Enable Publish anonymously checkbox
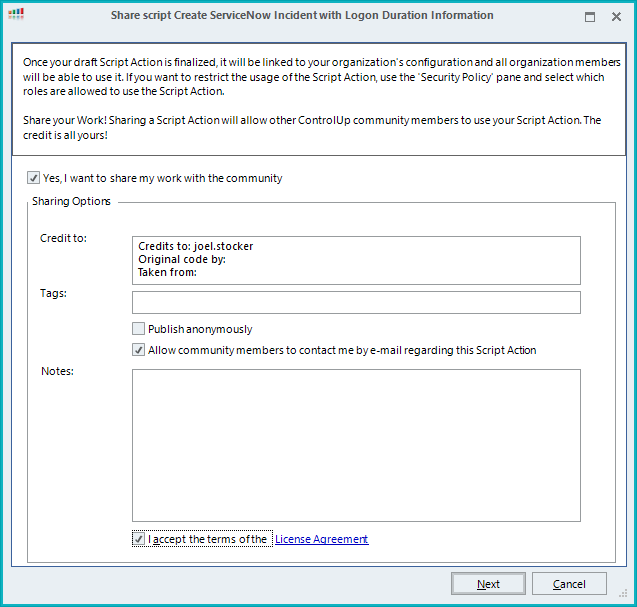Image resolution: width=637 pixels, height=607 pixels. (139, 329)
